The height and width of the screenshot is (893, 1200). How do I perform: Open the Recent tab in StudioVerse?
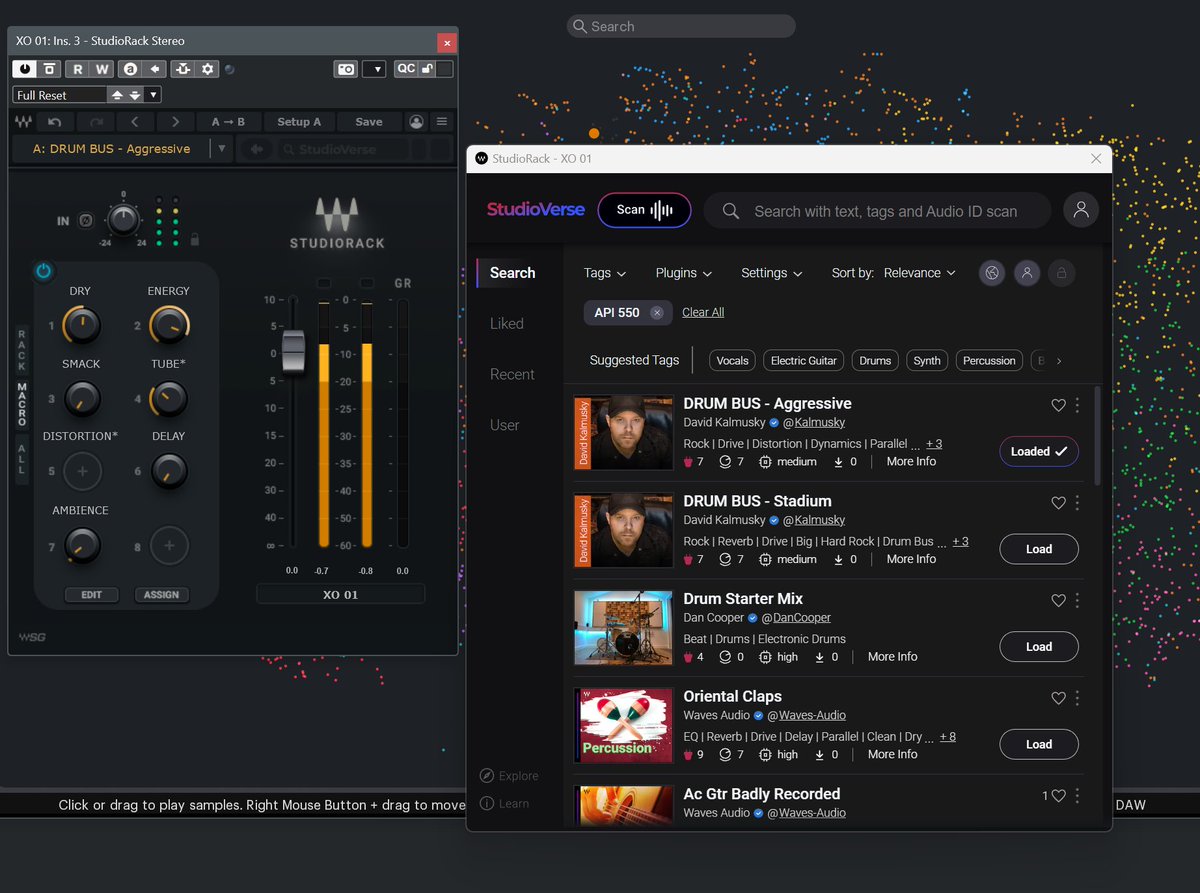coord(512,374)
